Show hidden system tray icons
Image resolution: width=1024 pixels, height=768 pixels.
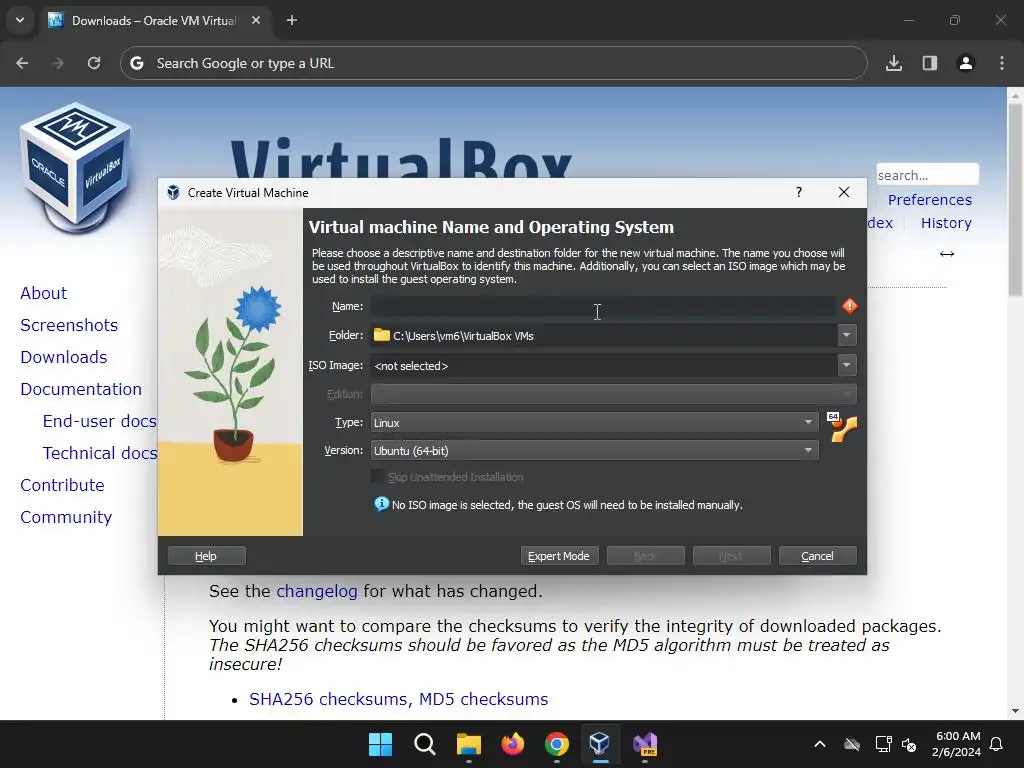[x=820, y=744]
